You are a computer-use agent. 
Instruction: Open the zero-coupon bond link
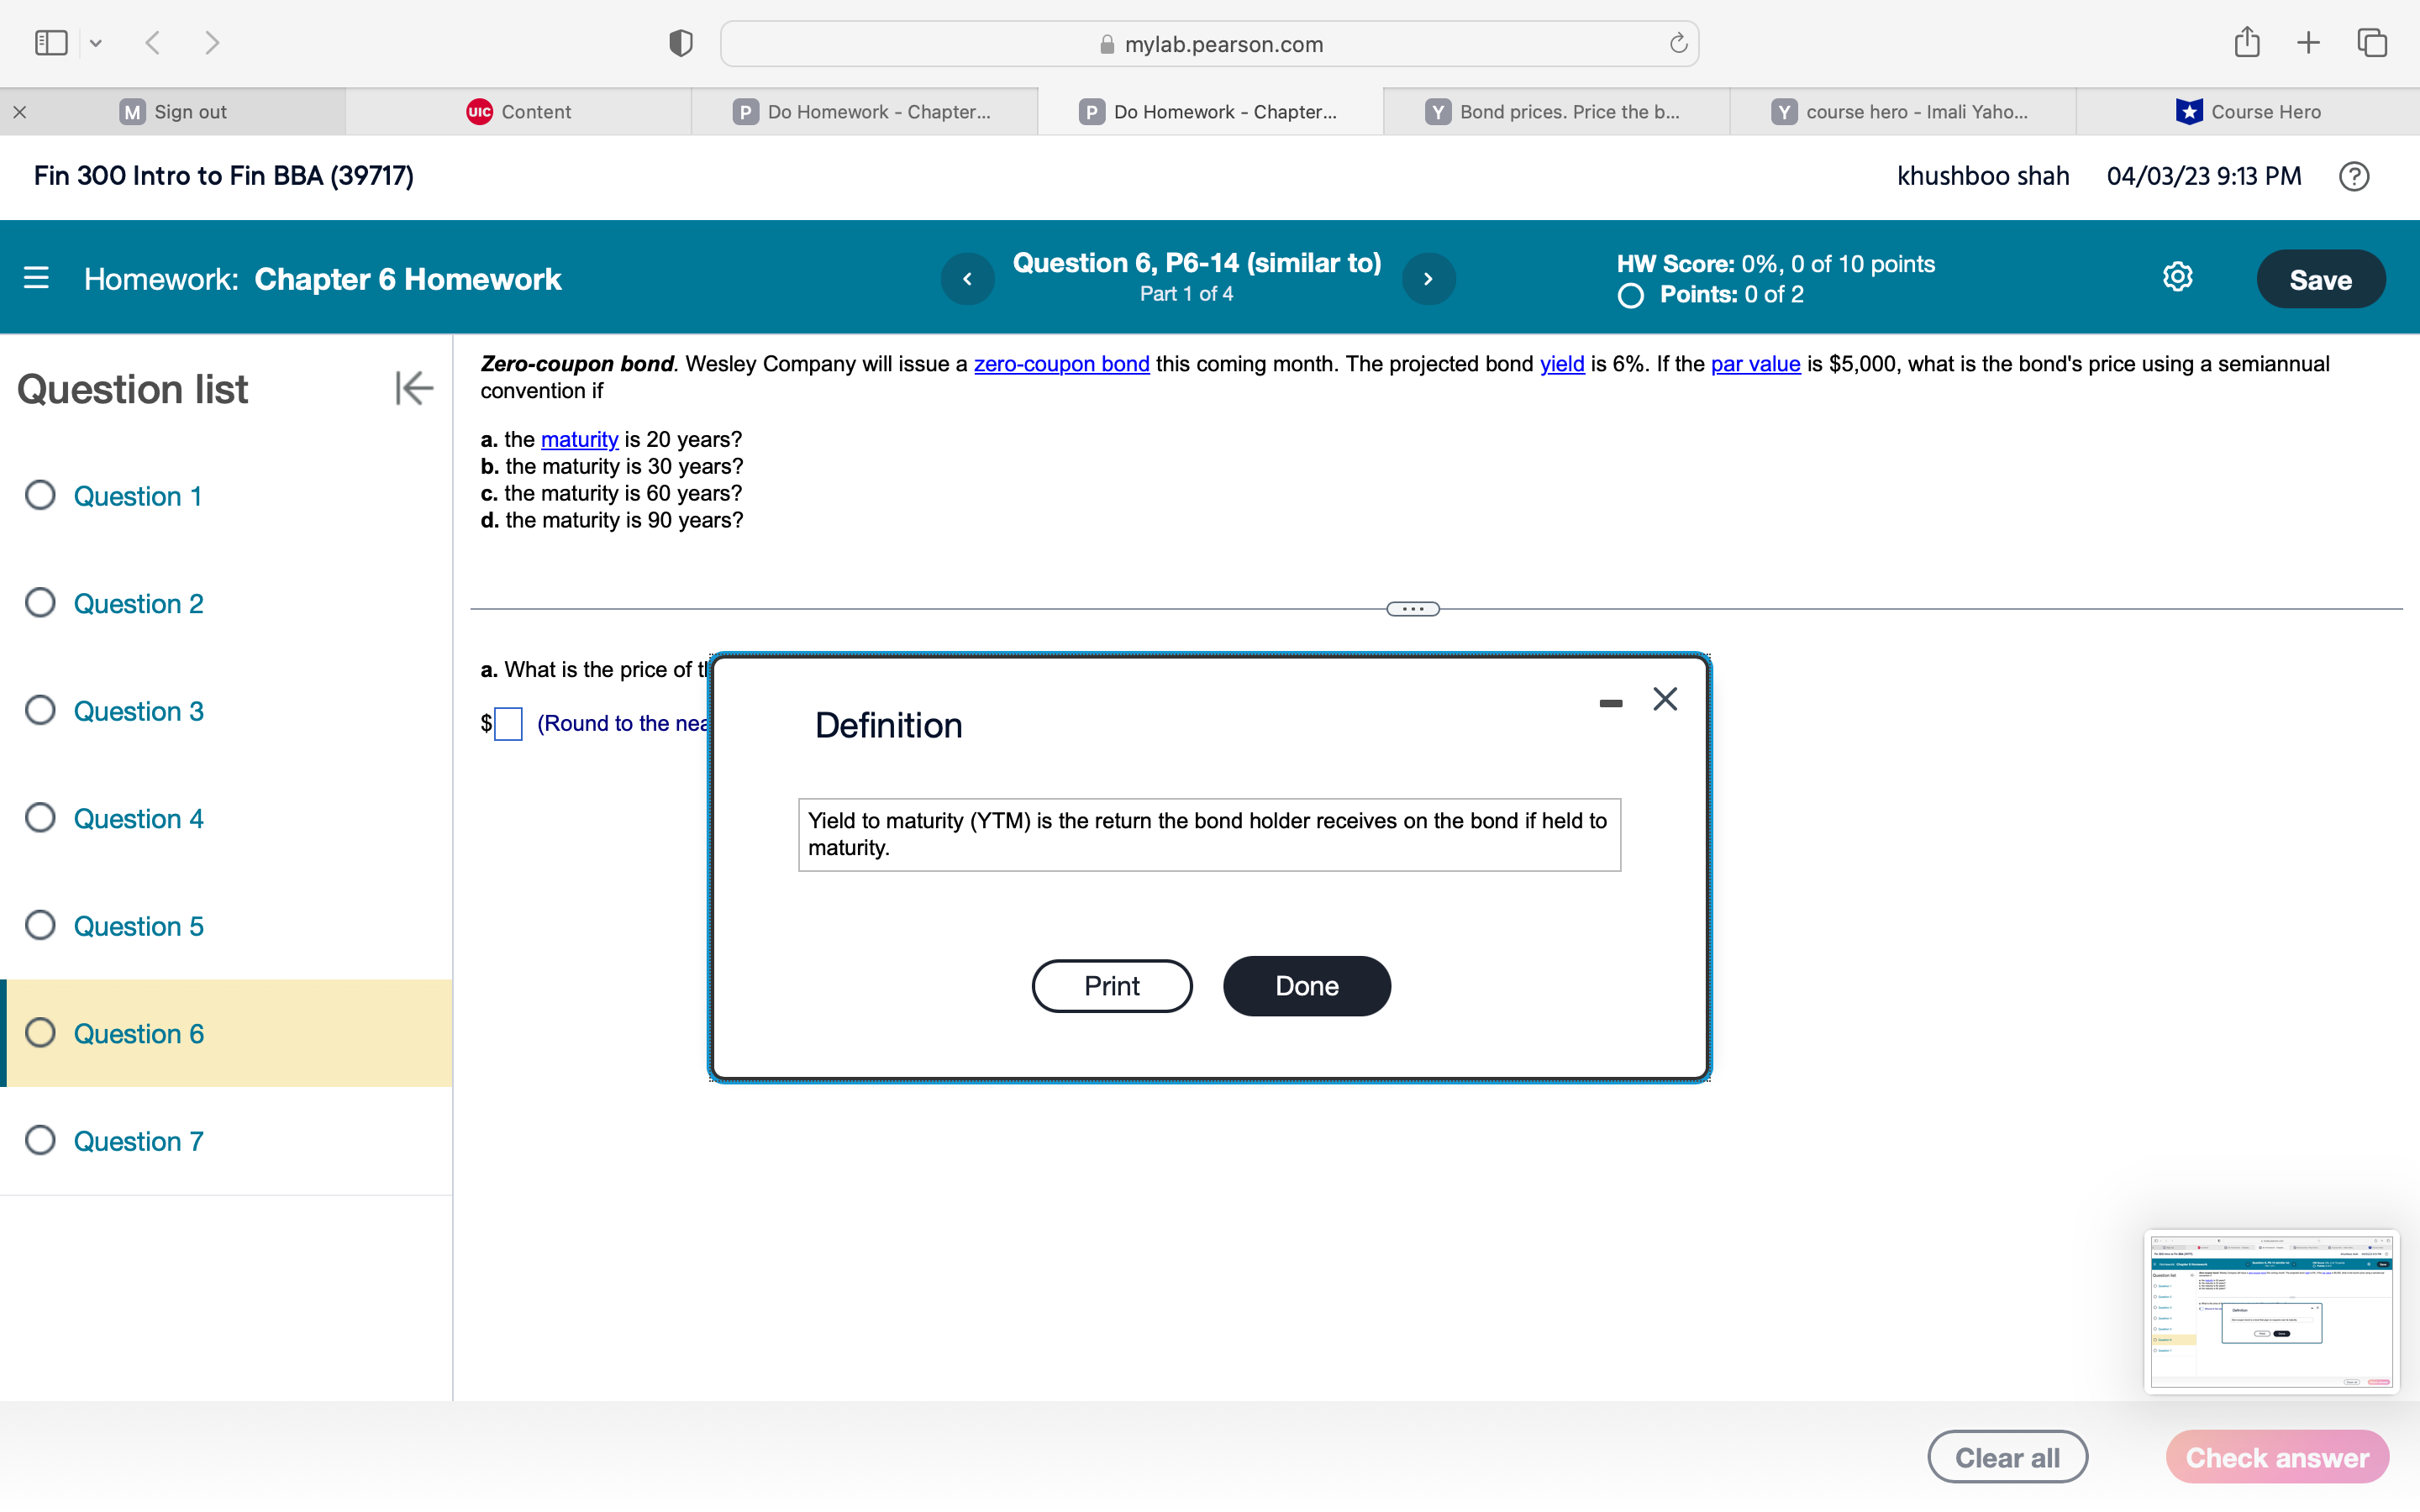pos(1061,364)
